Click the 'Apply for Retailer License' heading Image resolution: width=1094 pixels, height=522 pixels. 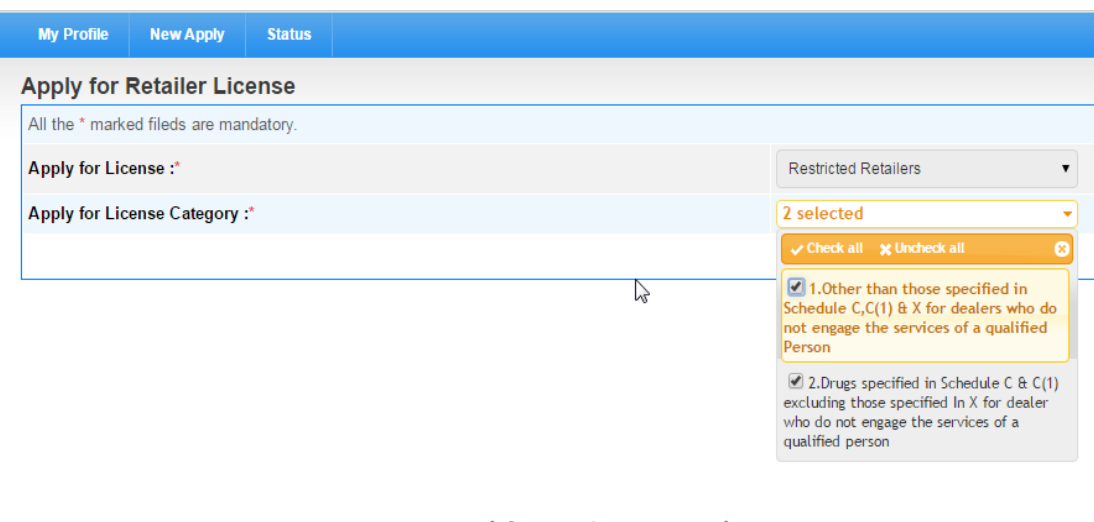tap(158, 86)
